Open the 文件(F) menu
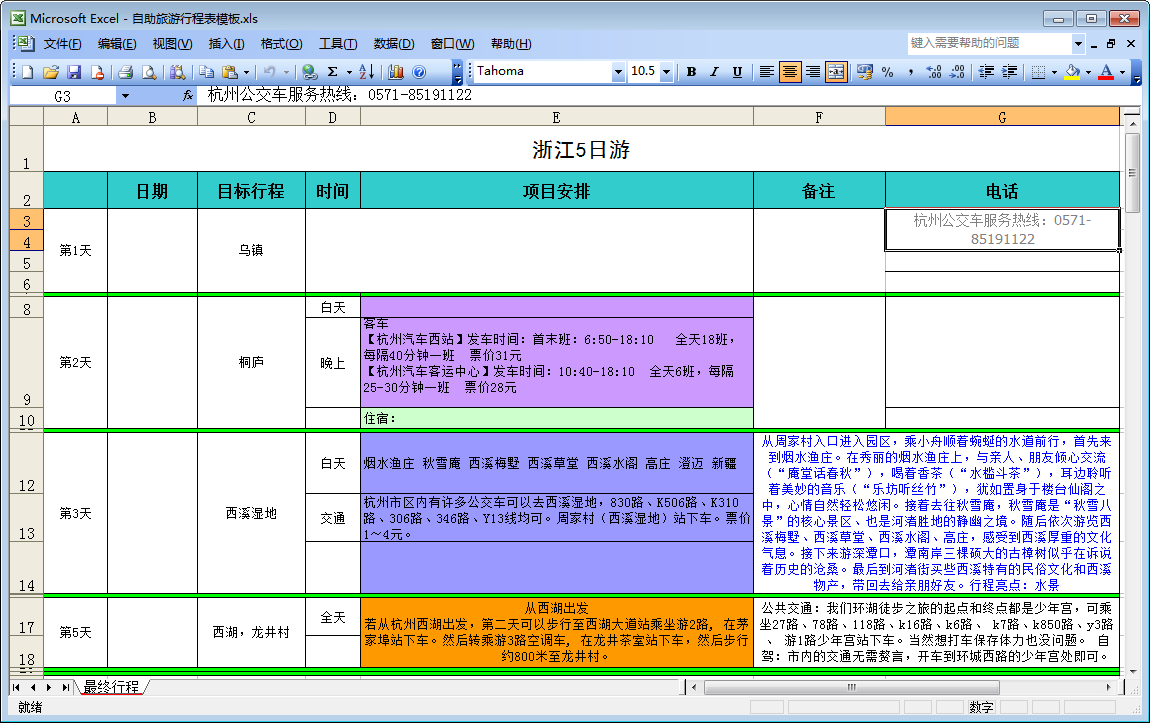The width and height of the screenshot is (1150, 723). pos(62,44)
